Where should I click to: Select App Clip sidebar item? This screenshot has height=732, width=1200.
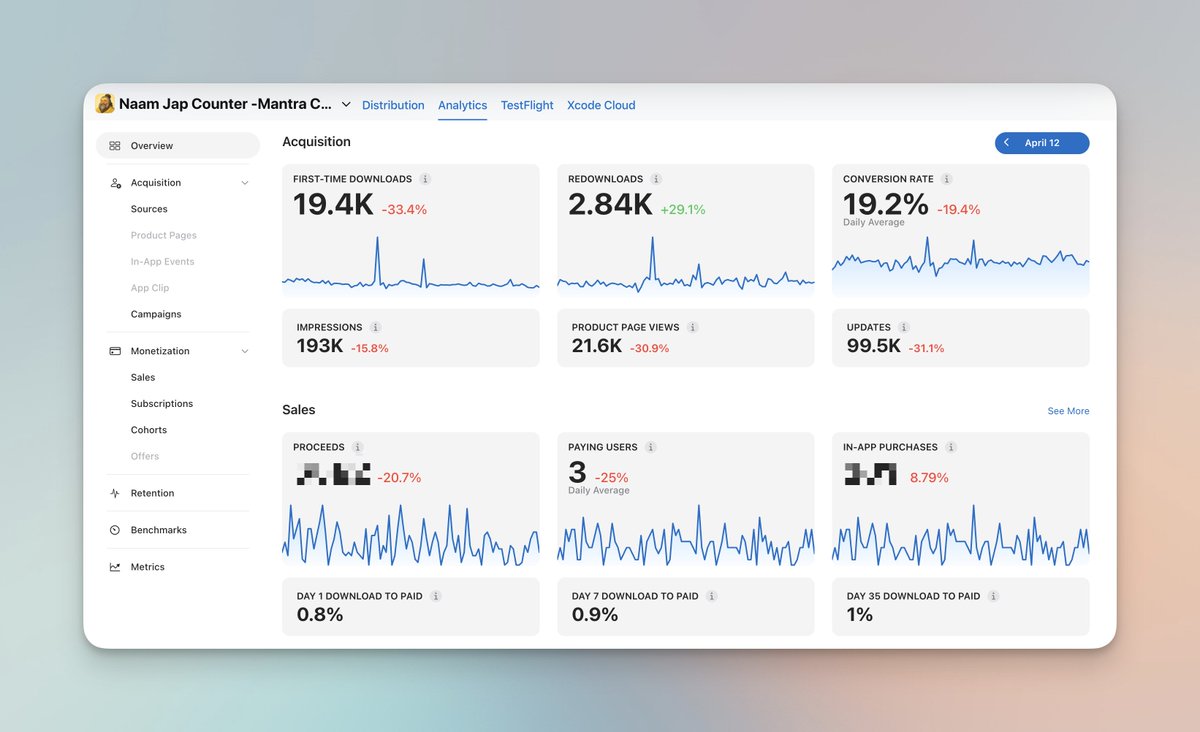(150, 288)
